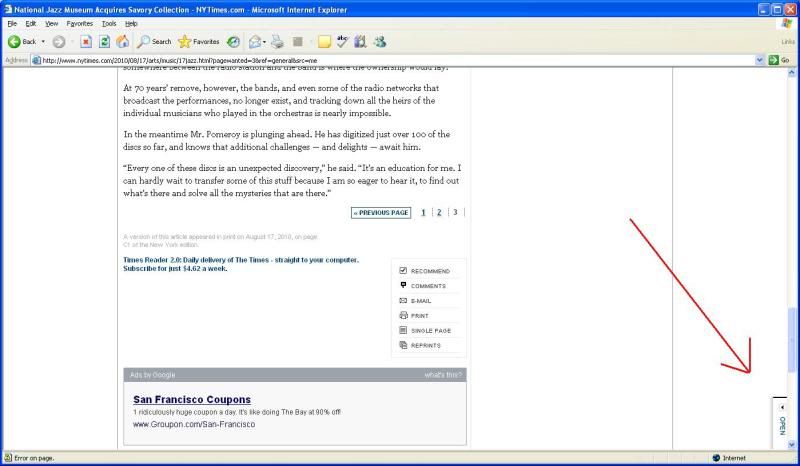Viewport: 800px width, 466px height.
Task: Click the Go button beside address bar
Action: click(x=779, y=60)
